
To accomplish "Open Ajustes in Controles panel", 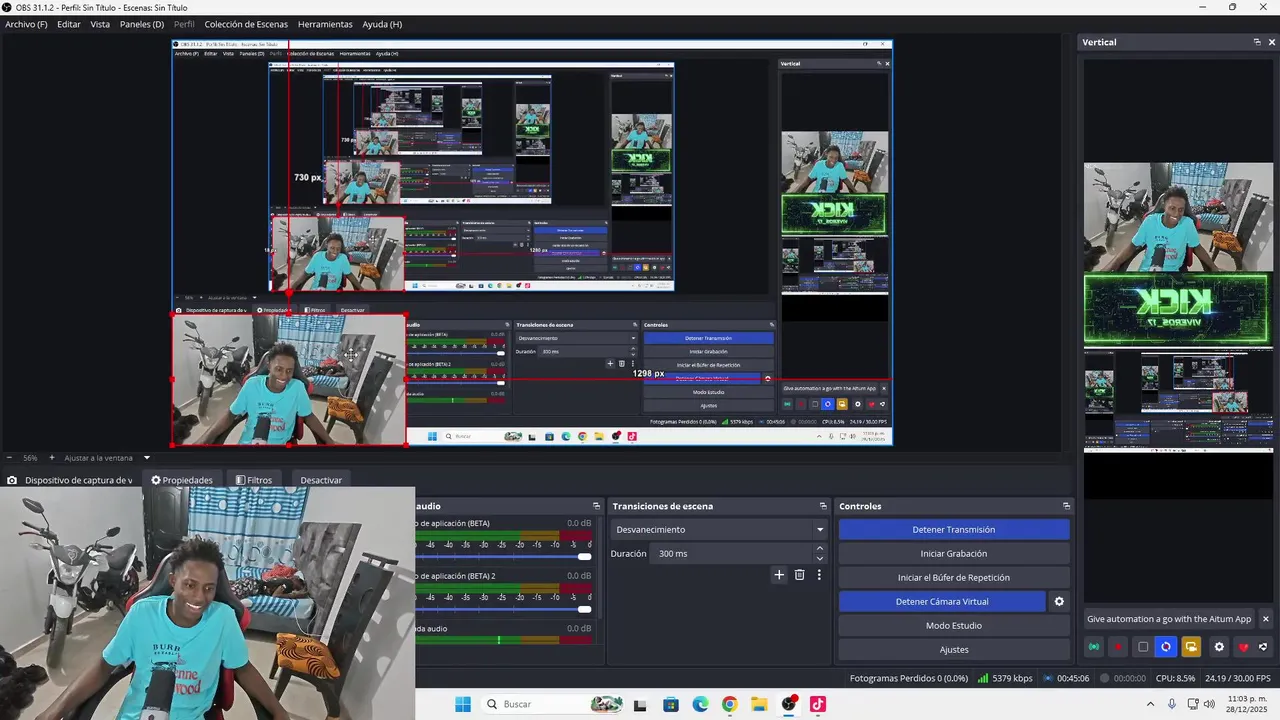I will point(954,649).
